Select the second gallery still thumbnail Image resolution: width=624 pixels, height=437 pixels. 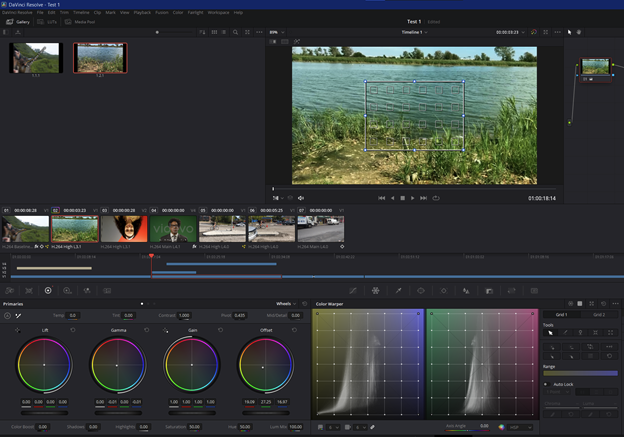[x=99, y=58]
